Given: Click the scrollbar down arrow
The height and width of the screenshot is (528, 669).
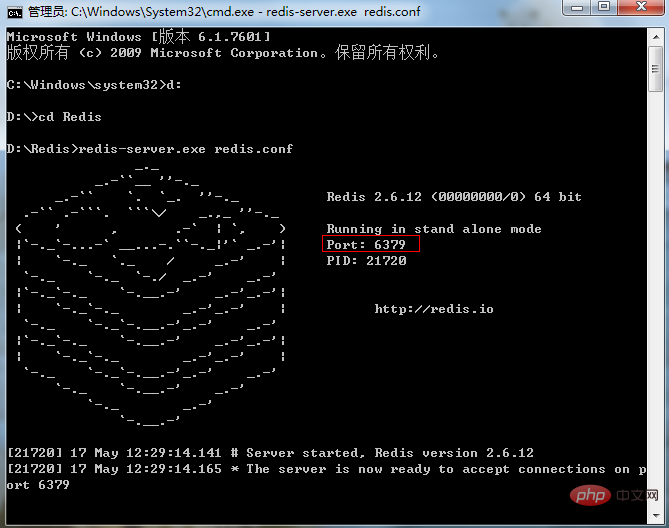Looking at the screenshot, I should [656, 515].
